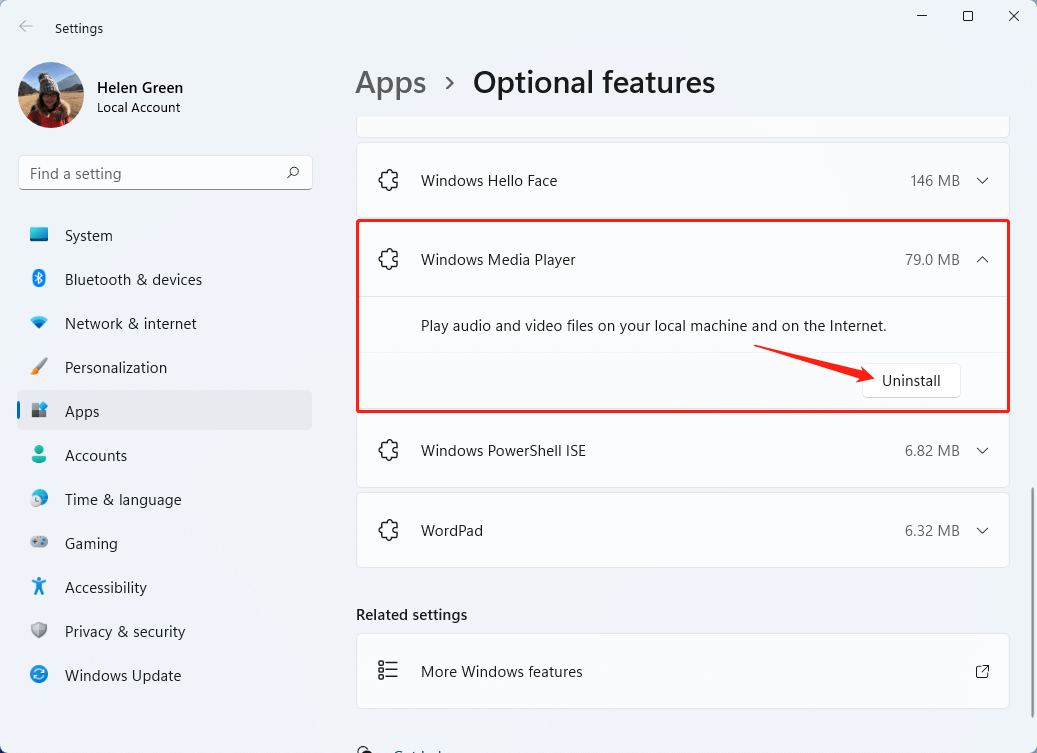Open Network & internet settings
Image resolution: width=1037 pixels, height=753 pixels.
pos(165,323)
